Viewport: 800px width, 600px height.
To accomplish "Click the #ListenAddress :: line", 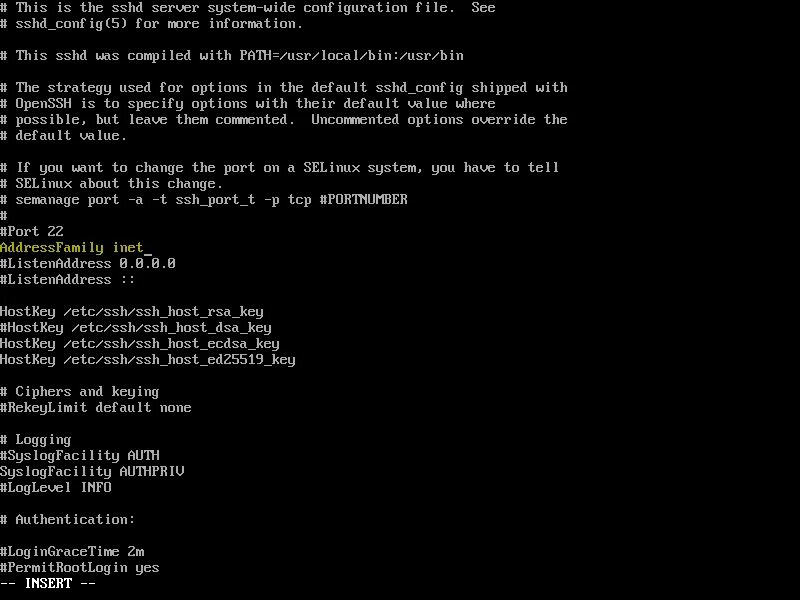I will tap(68, 279).
